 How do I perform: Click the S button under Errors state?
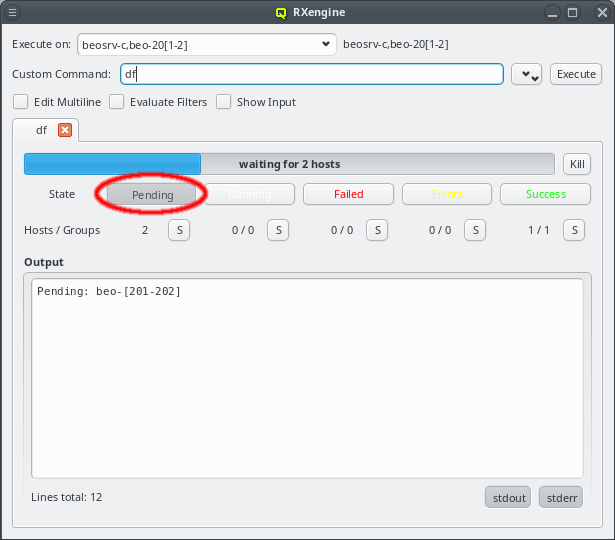tap(475, 230)
